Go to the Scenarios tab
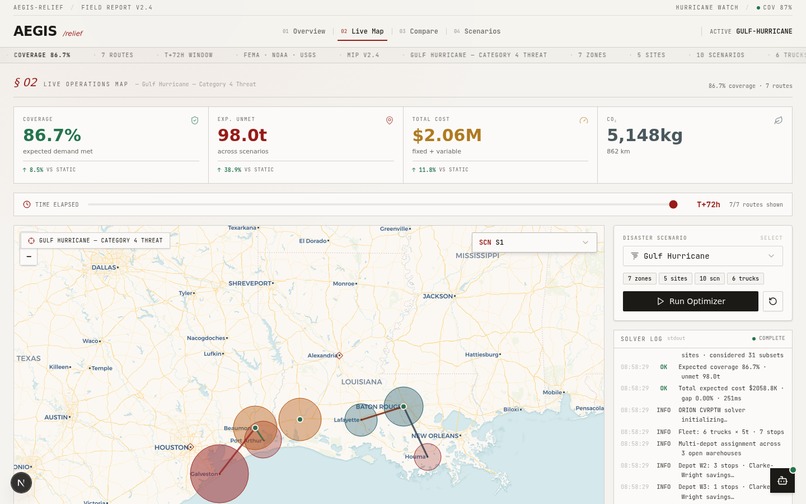 point(477,31)
